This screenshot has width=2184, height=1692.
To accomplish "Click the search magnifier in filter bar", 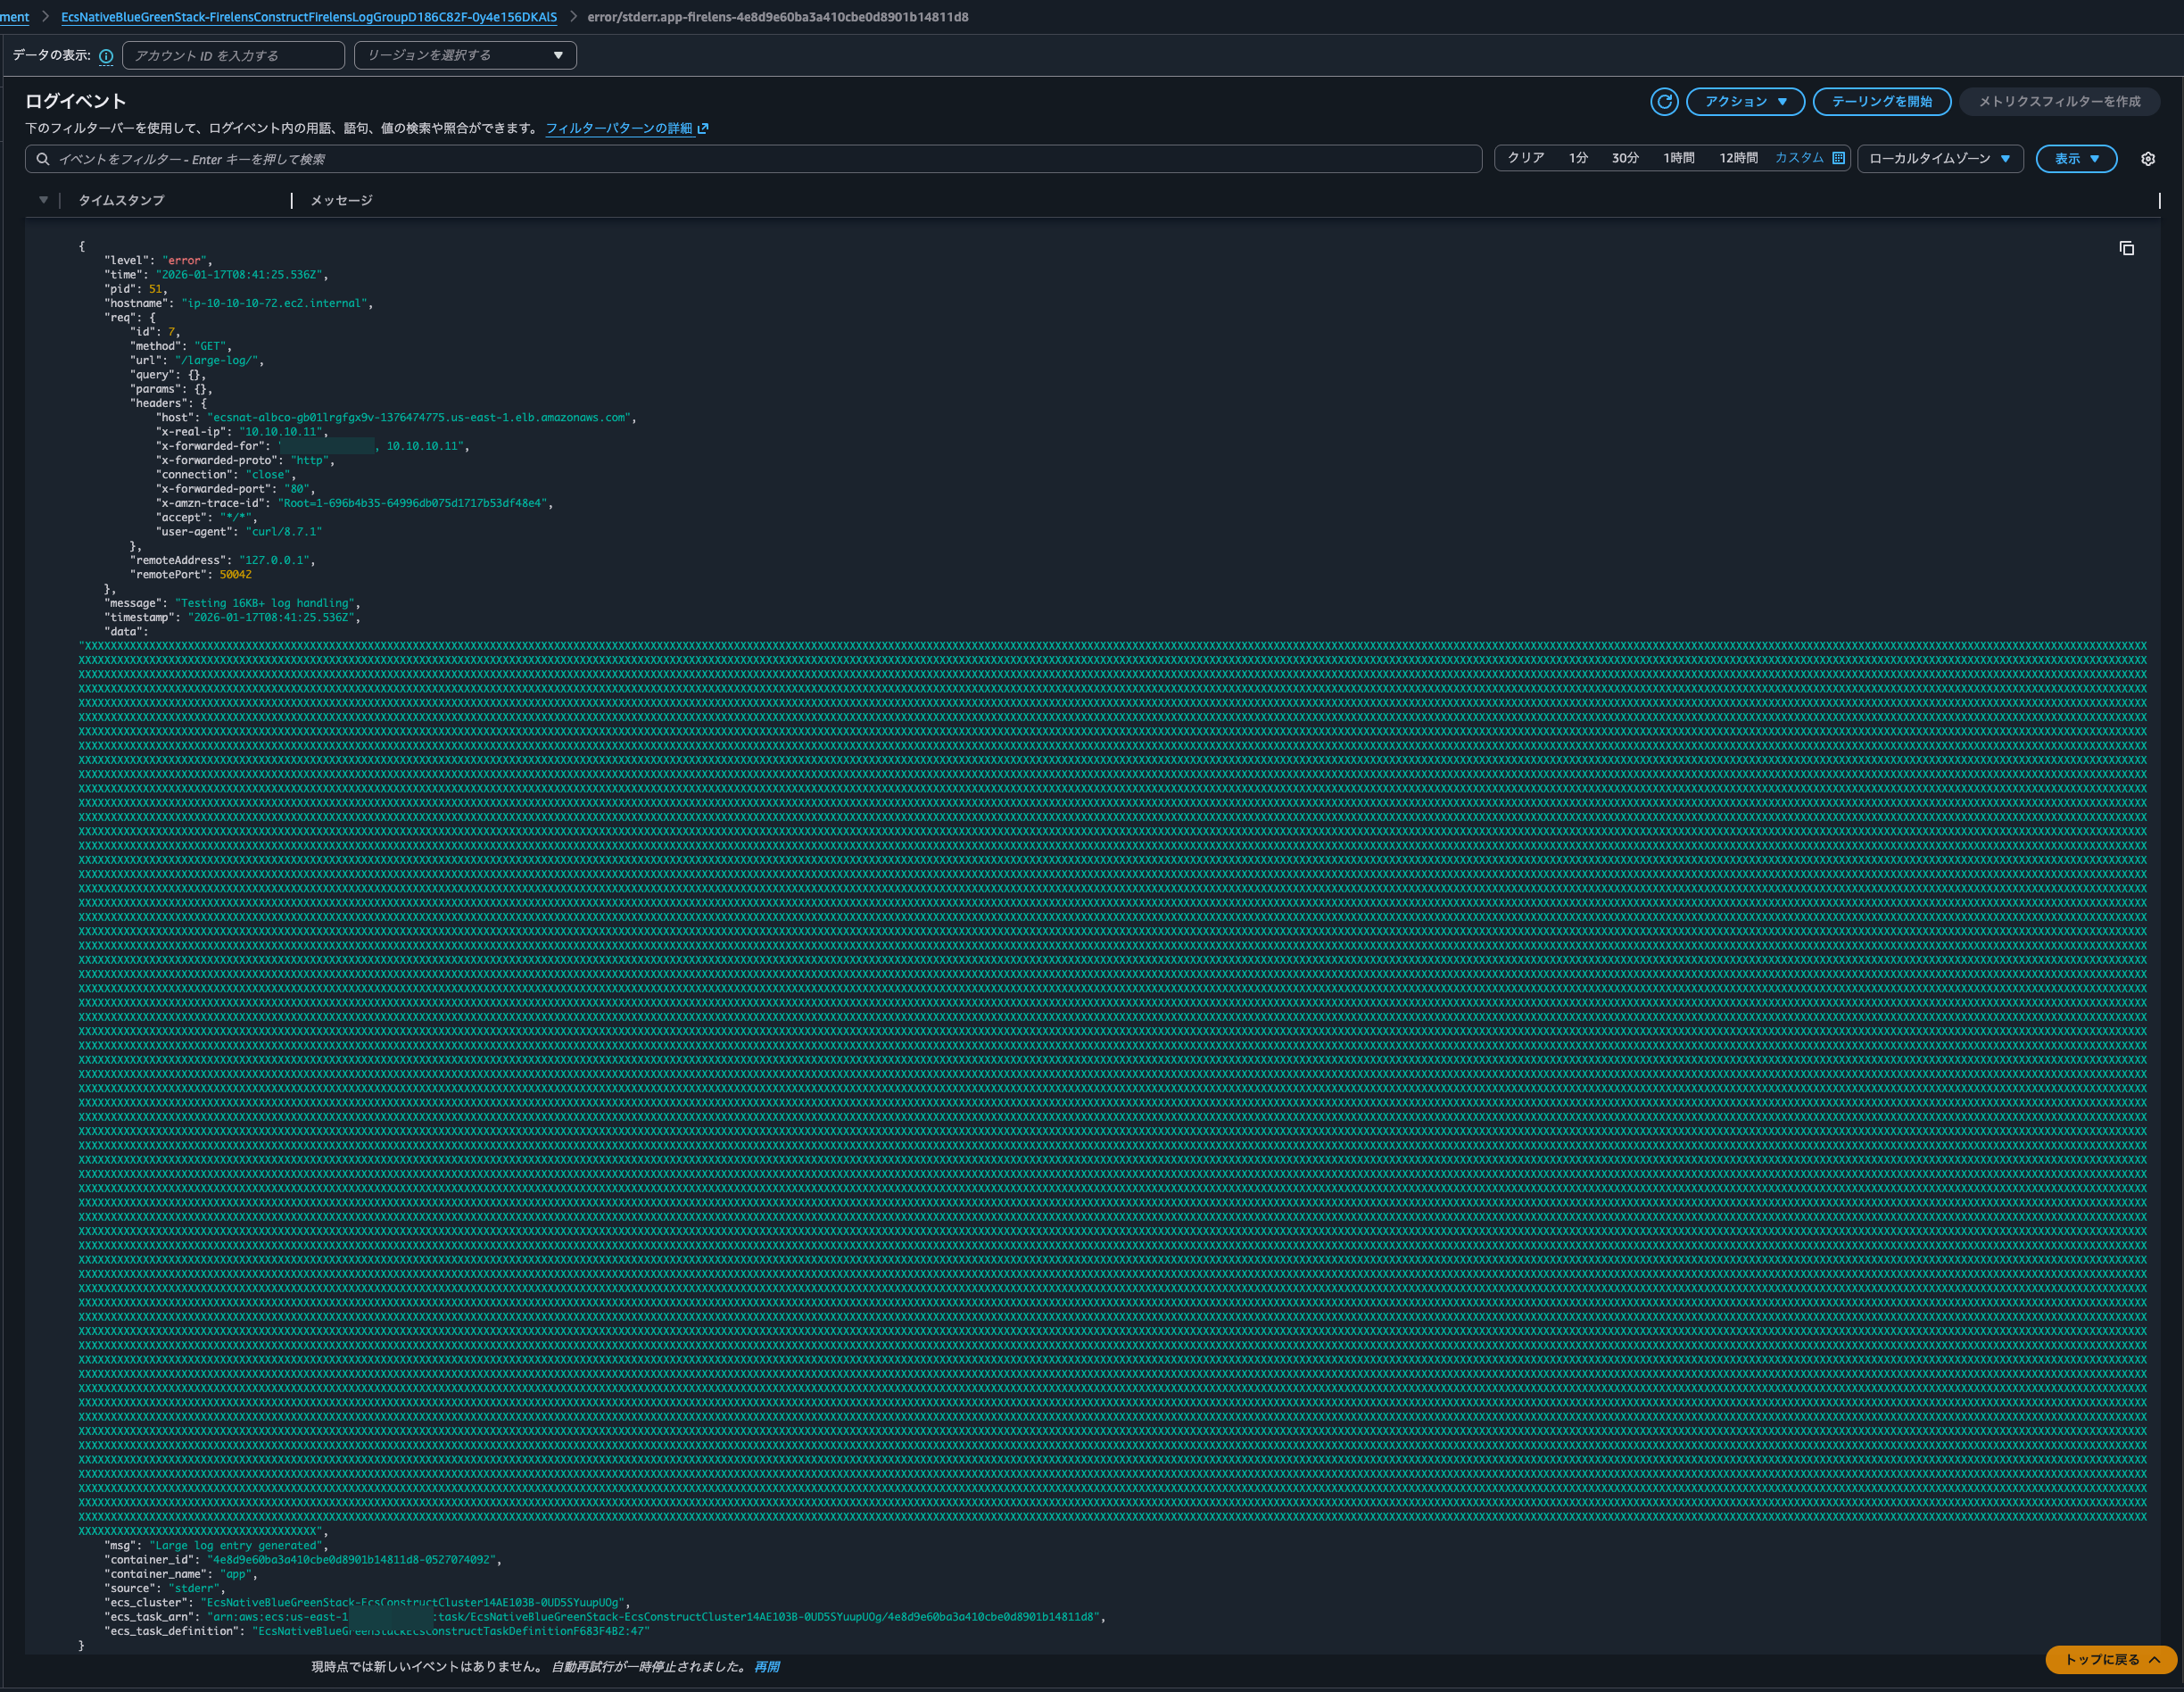I will pos(43,159).
